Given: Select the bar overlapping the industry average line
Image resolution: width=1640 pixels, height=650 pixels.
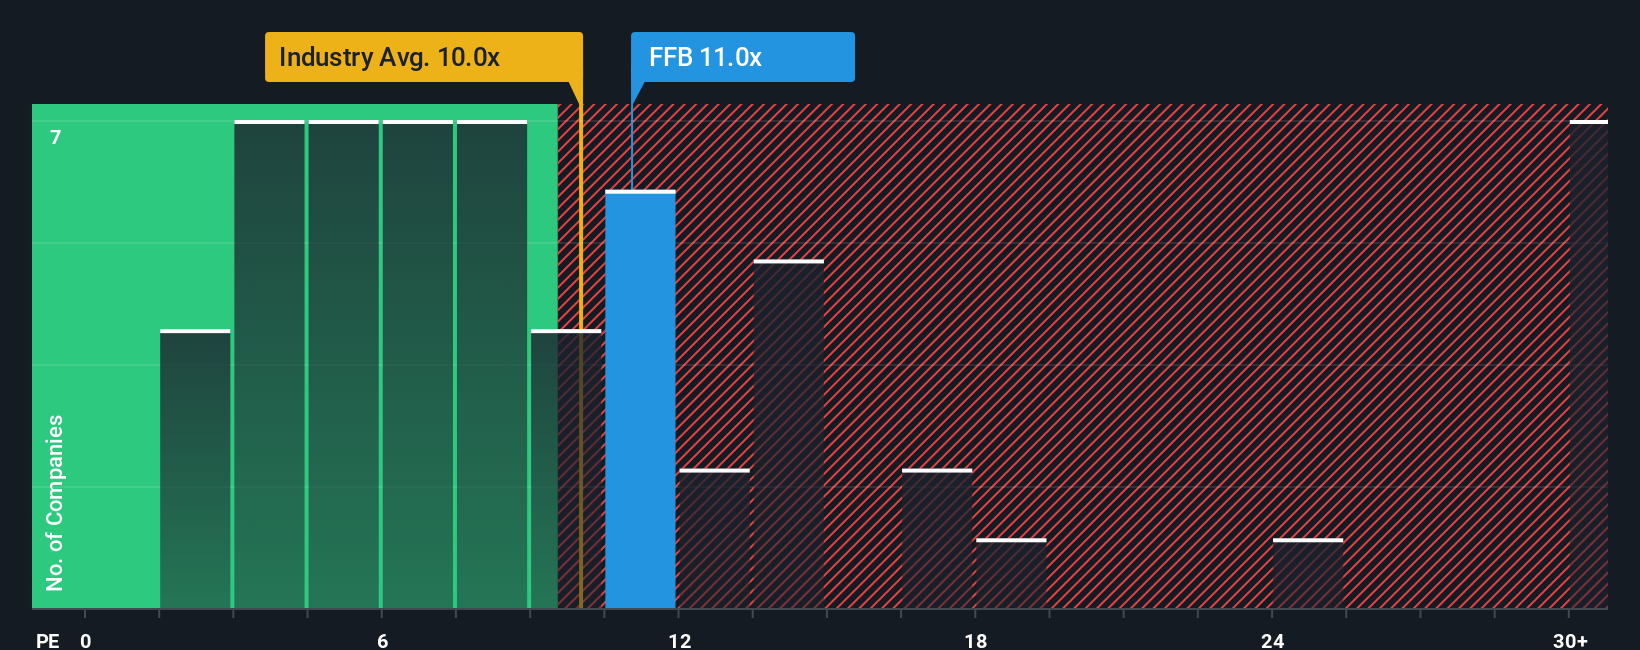Looking at the screenshot, I should [566, 469].
